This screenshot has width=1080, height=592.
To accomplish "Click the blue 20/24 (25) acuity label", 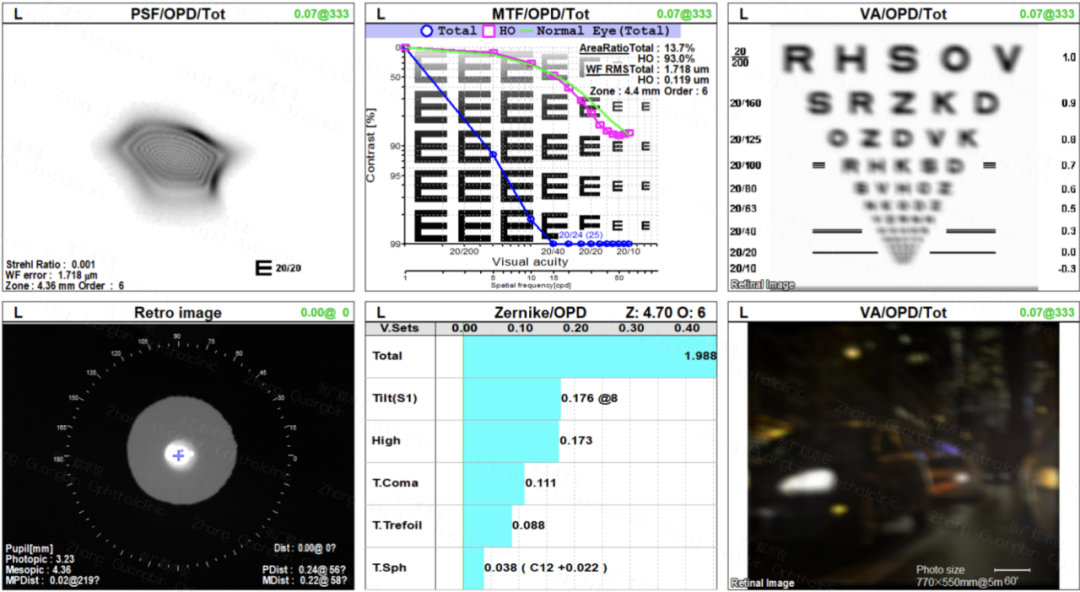I will click(x=581, y=236).
